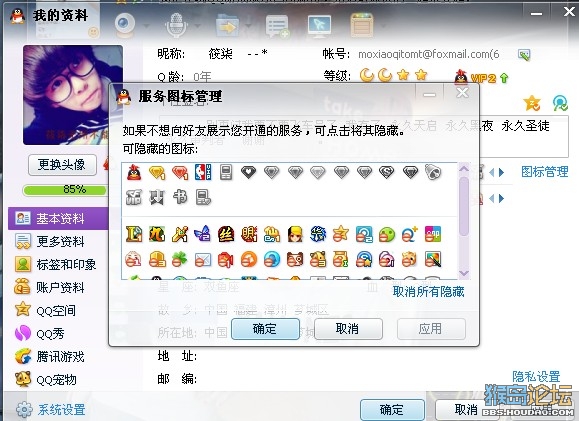The width and height of the screenshot is (579, 421).
Task: Select the 丝 character icon
Action: (226, 234)
